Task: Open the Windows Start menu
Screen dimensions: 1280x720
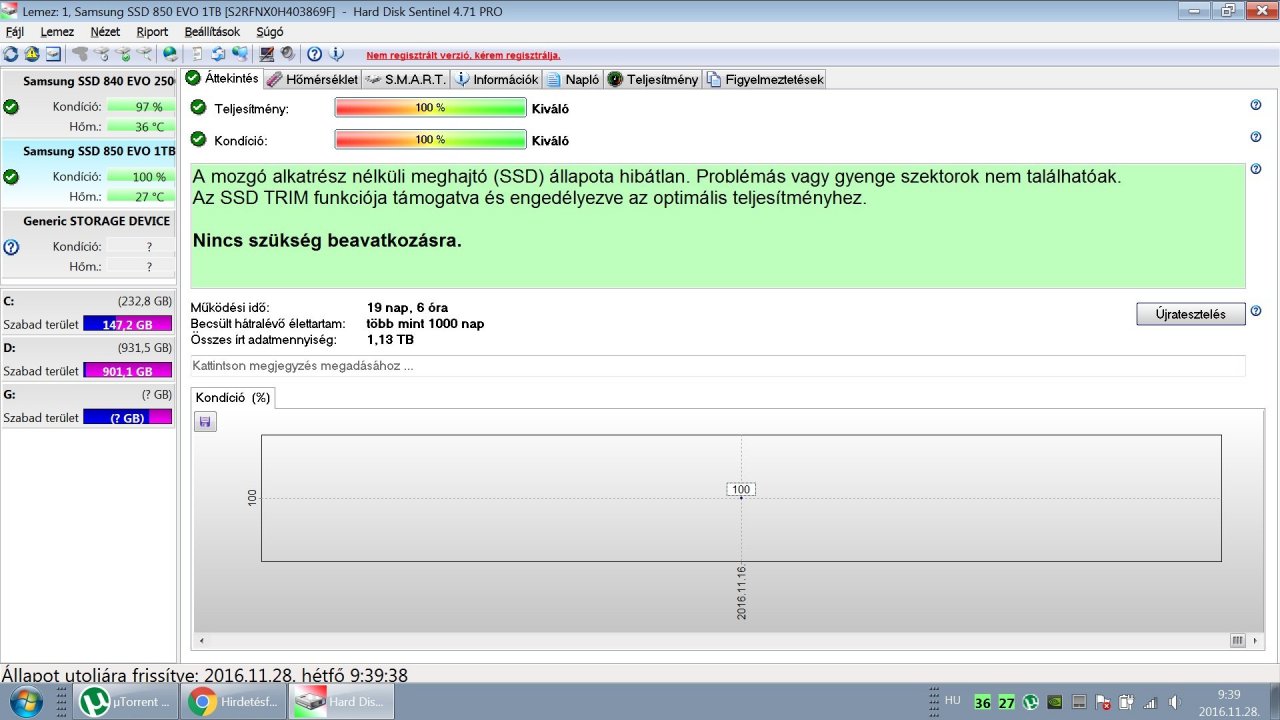Action: click(24, 701)
